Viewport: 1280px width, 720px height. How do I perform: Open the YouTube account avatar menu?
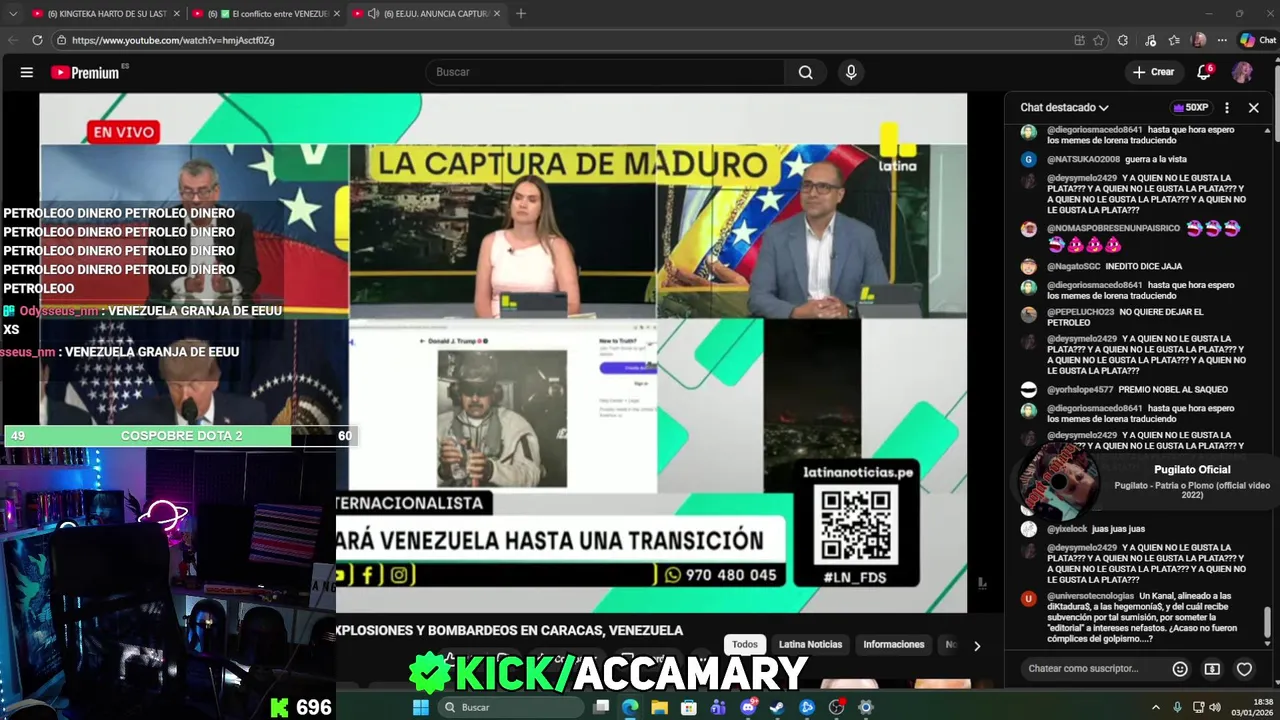pyautogui.click(x=1242, y=72)
